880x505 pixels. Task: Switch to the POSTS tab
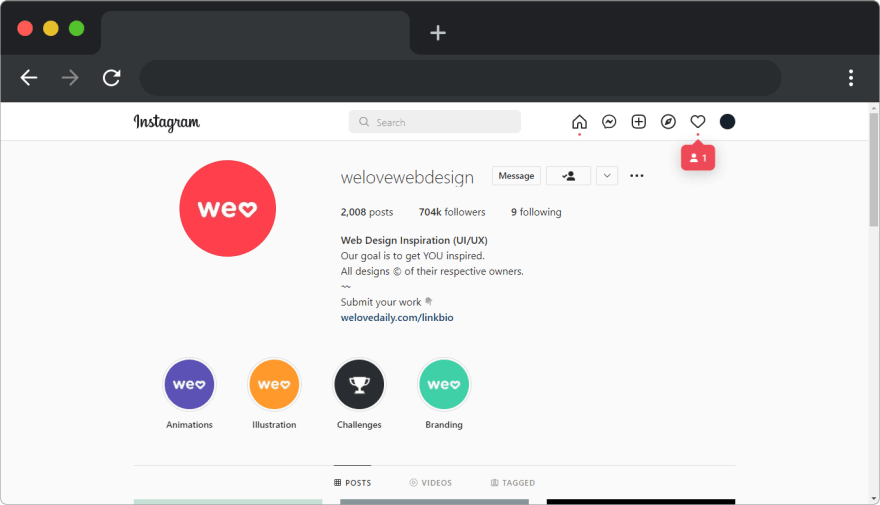352,483
